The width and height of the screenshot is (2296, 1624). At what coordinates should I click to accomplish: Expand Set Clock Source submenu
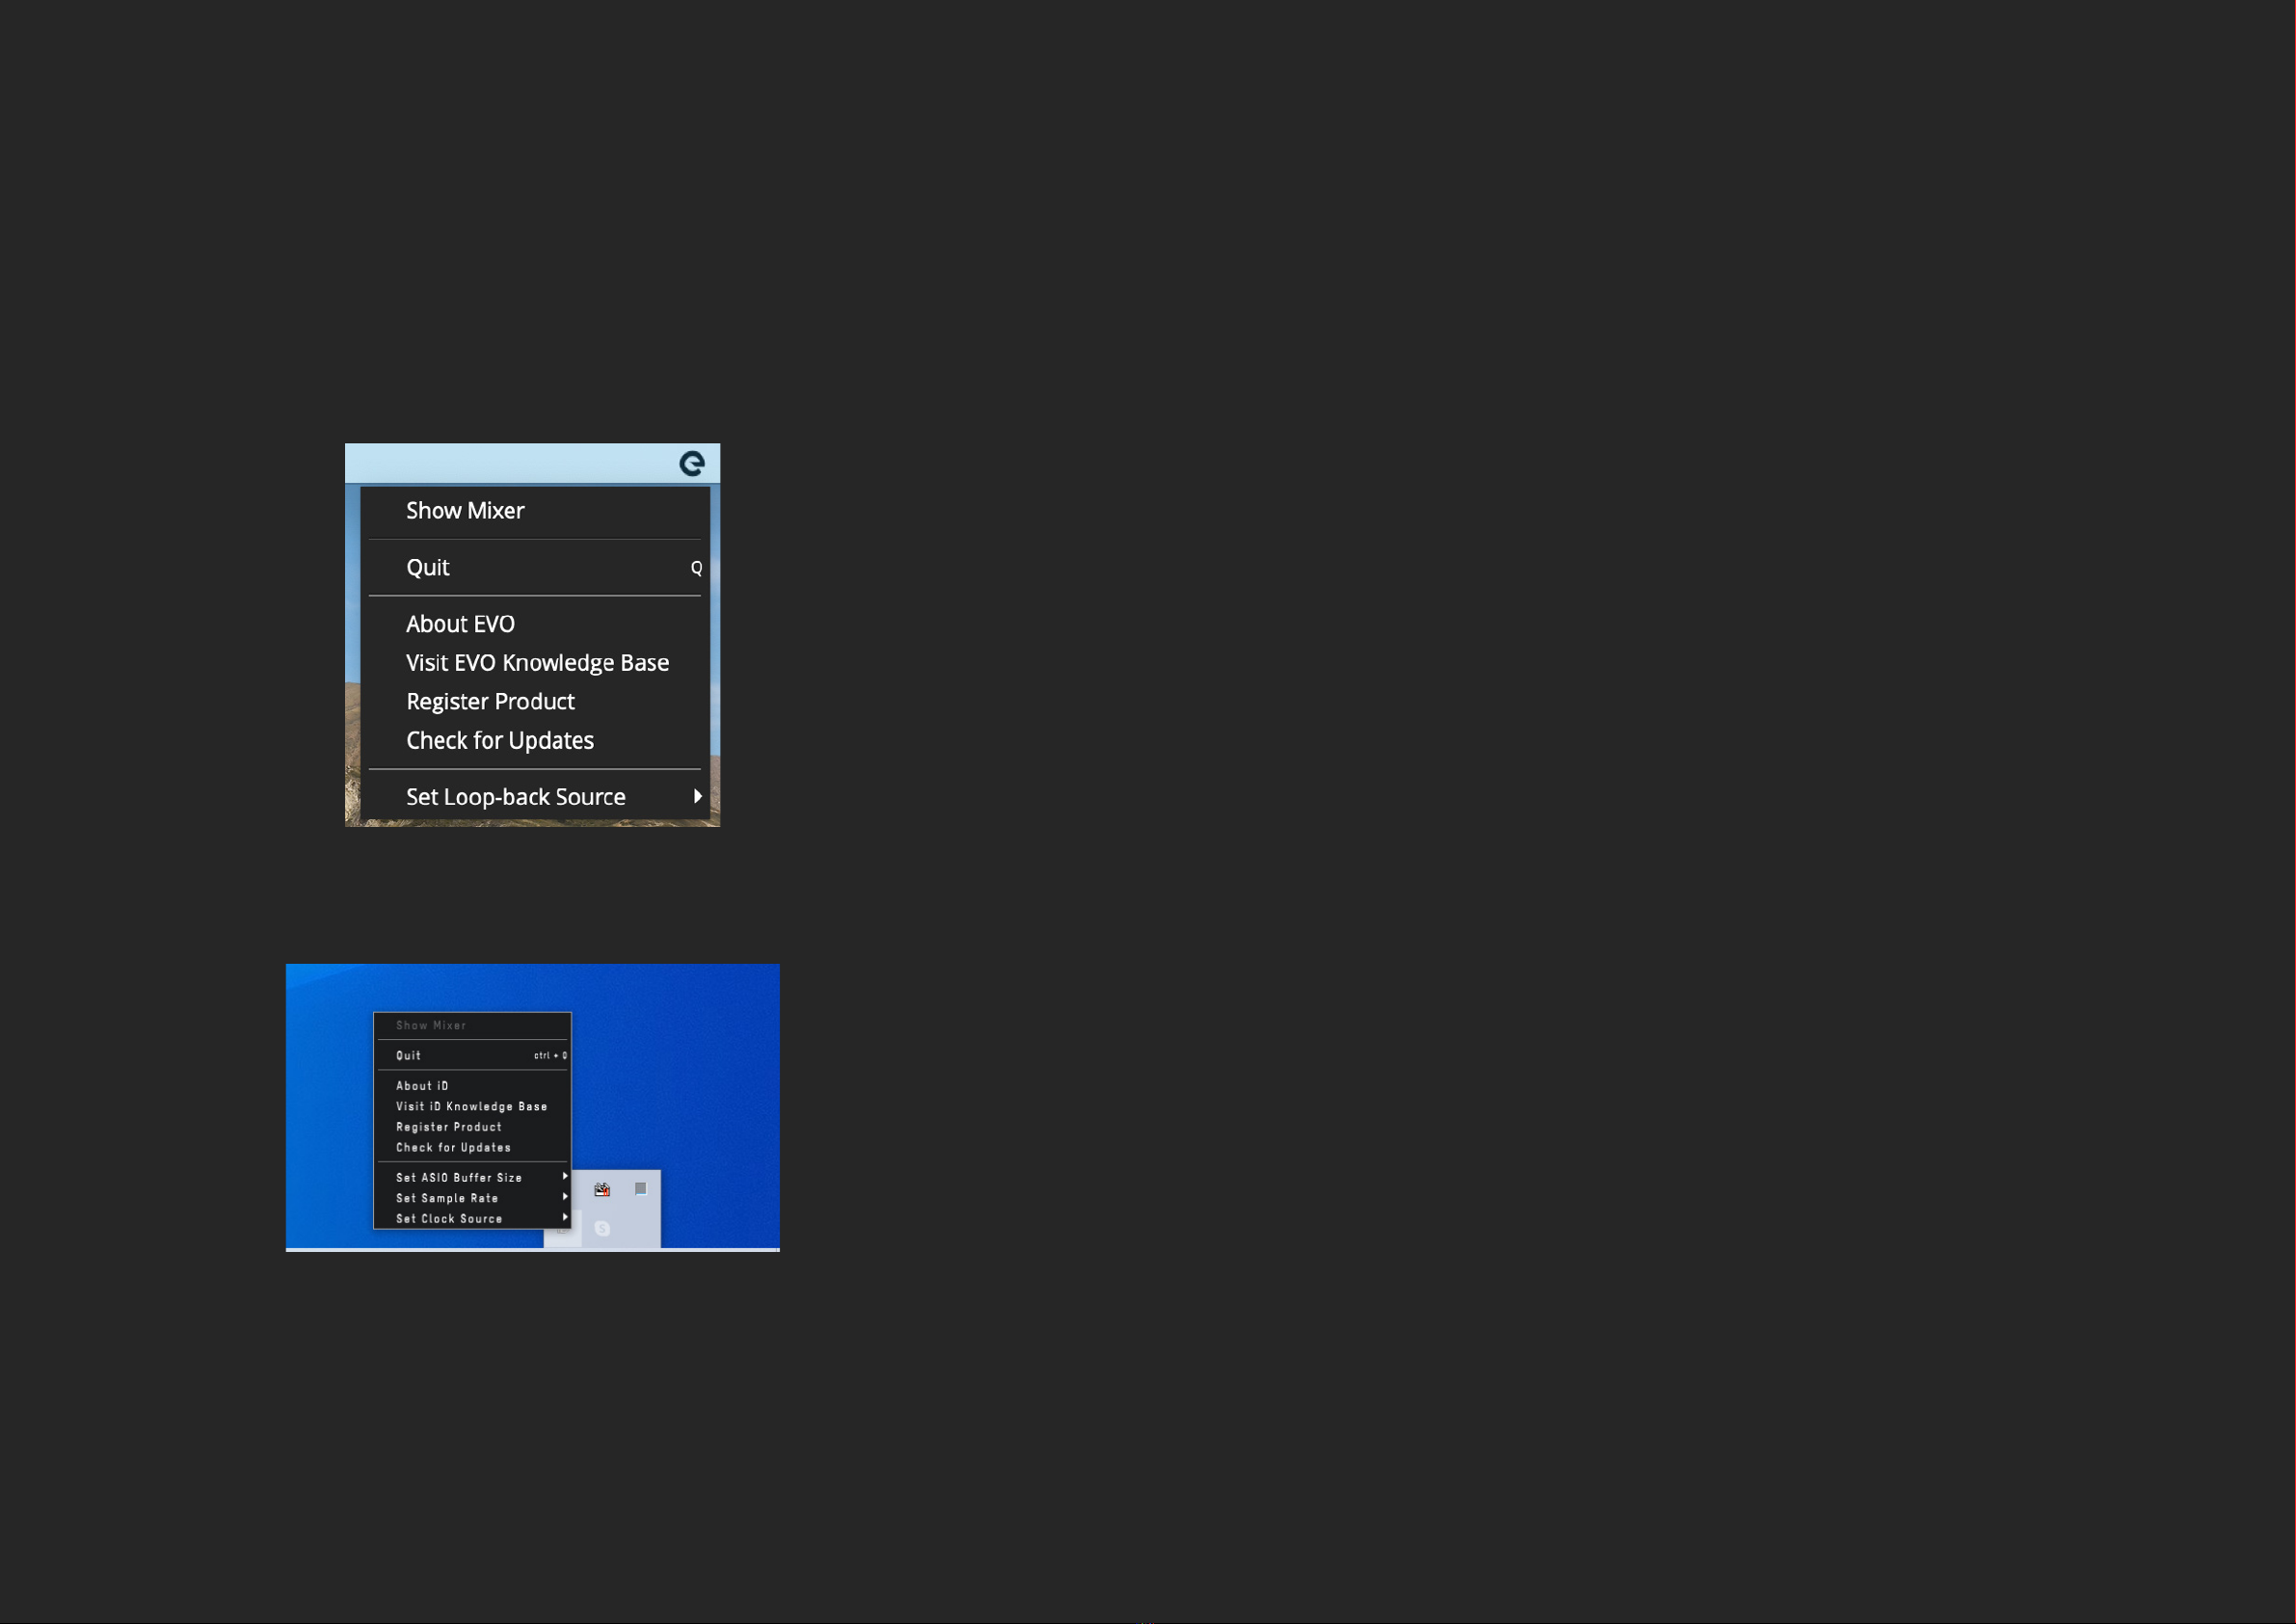pos(472,1219)
